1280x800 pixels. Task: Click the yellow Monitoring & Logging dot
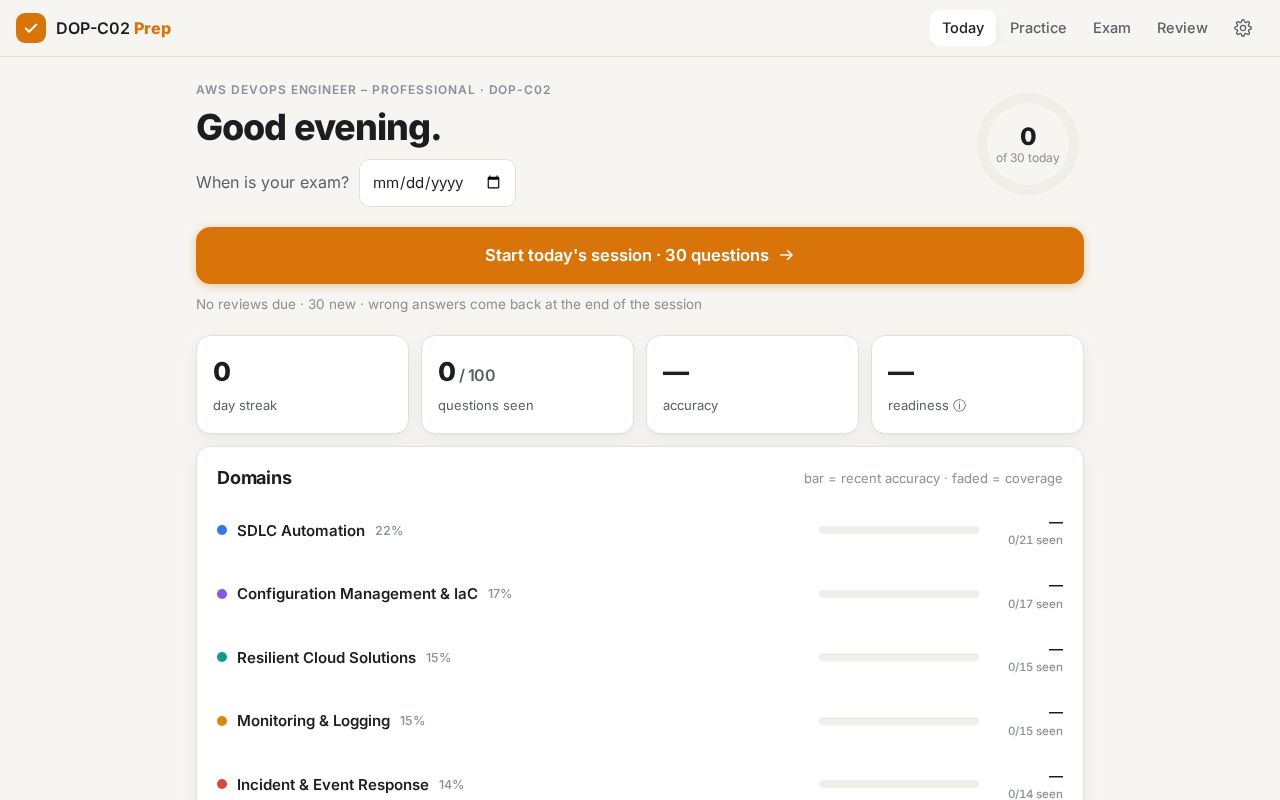pos(222,721)
